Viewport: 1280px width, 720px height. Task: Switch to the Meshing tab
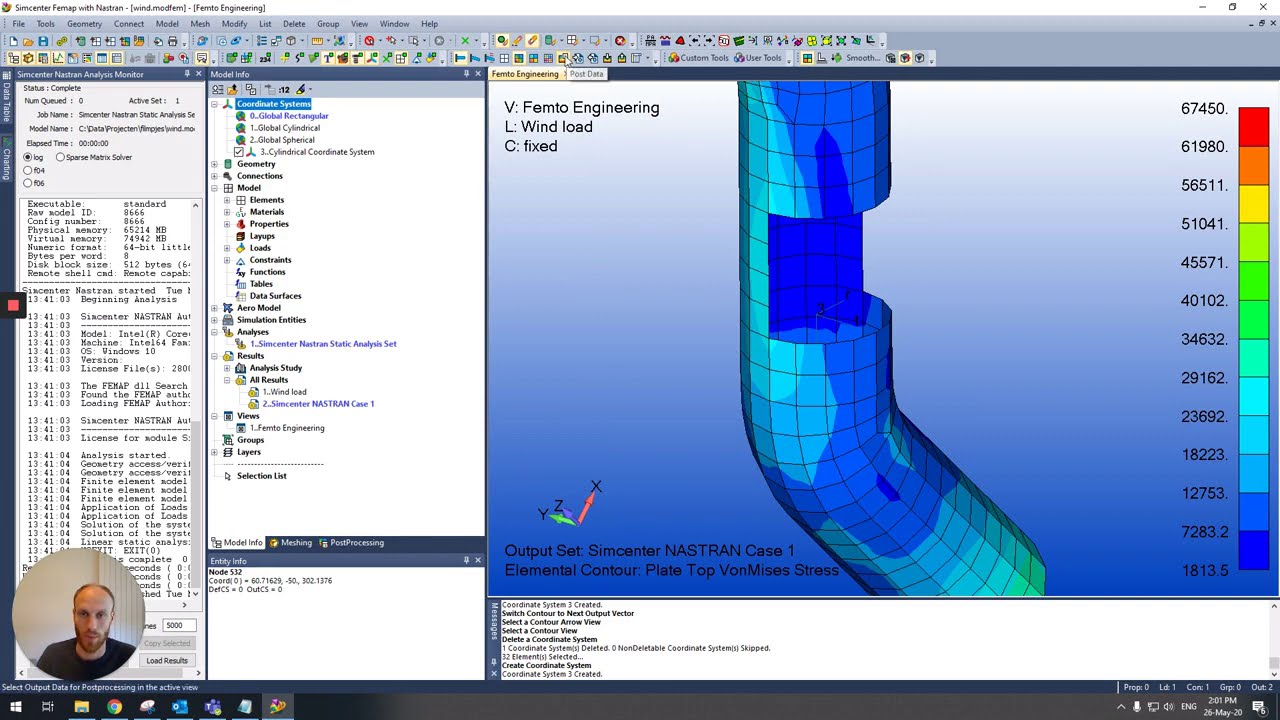(x=290, y=543)
